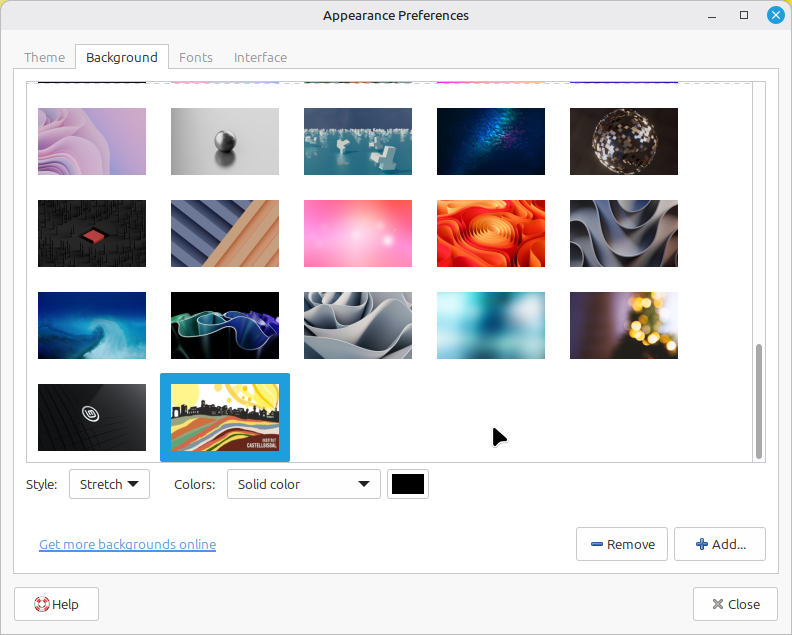Pick the colorful city skyline wallpaper
792x635 pixels.
click(225, 417)
